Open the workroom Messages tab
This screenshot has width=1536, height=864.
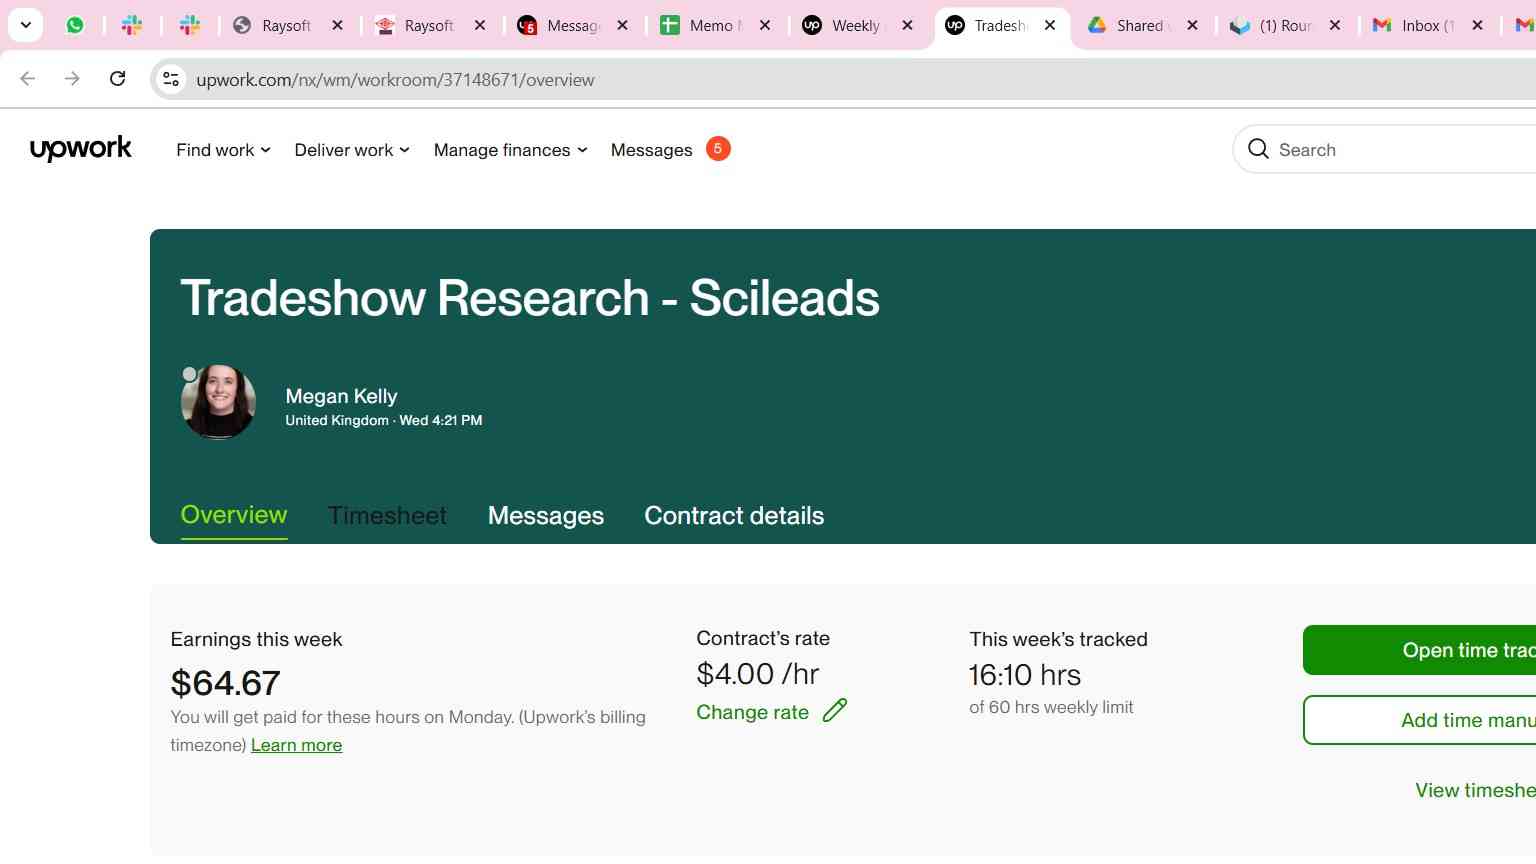coord(546,516)
